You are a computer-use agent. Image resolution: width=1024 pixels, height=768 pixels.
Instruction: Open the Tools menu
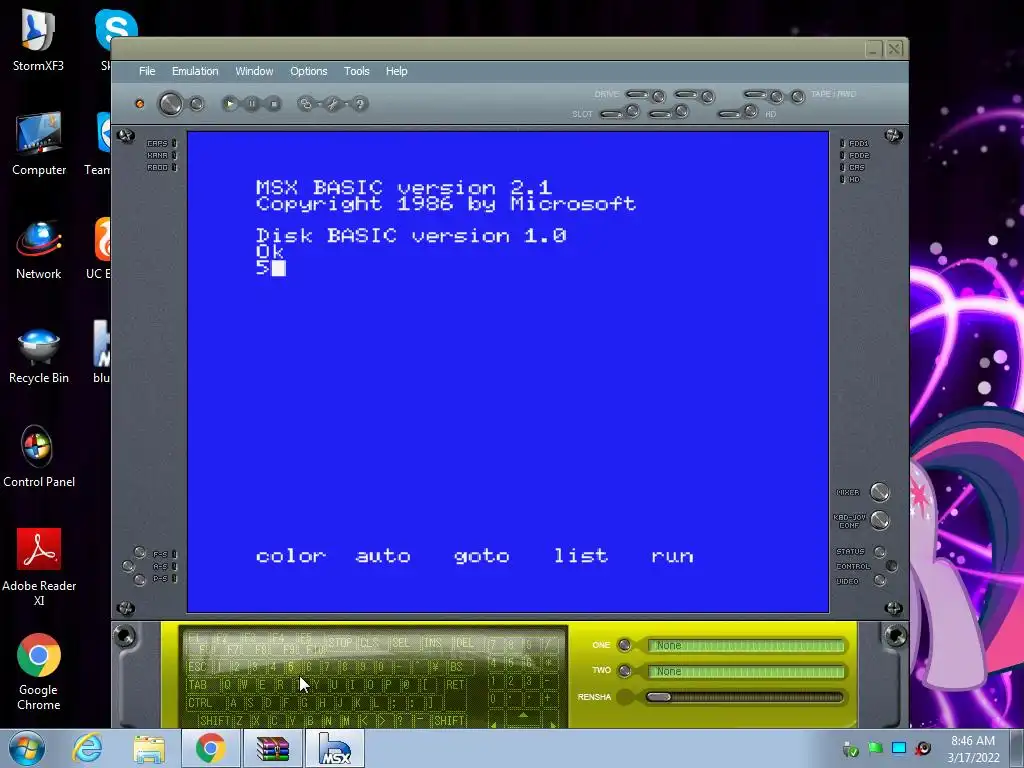click(x=357, y=71)
